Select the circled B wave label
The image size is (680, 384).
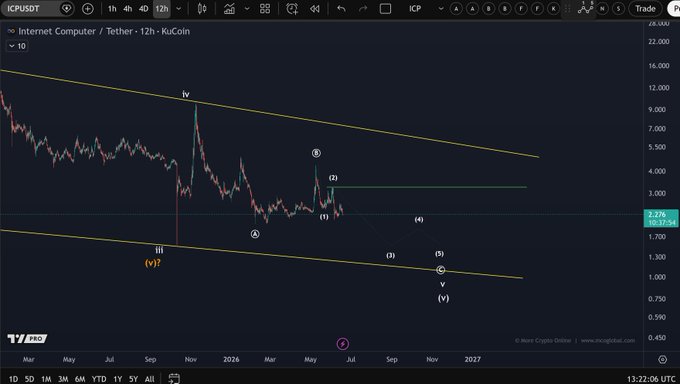coord(316,153)
